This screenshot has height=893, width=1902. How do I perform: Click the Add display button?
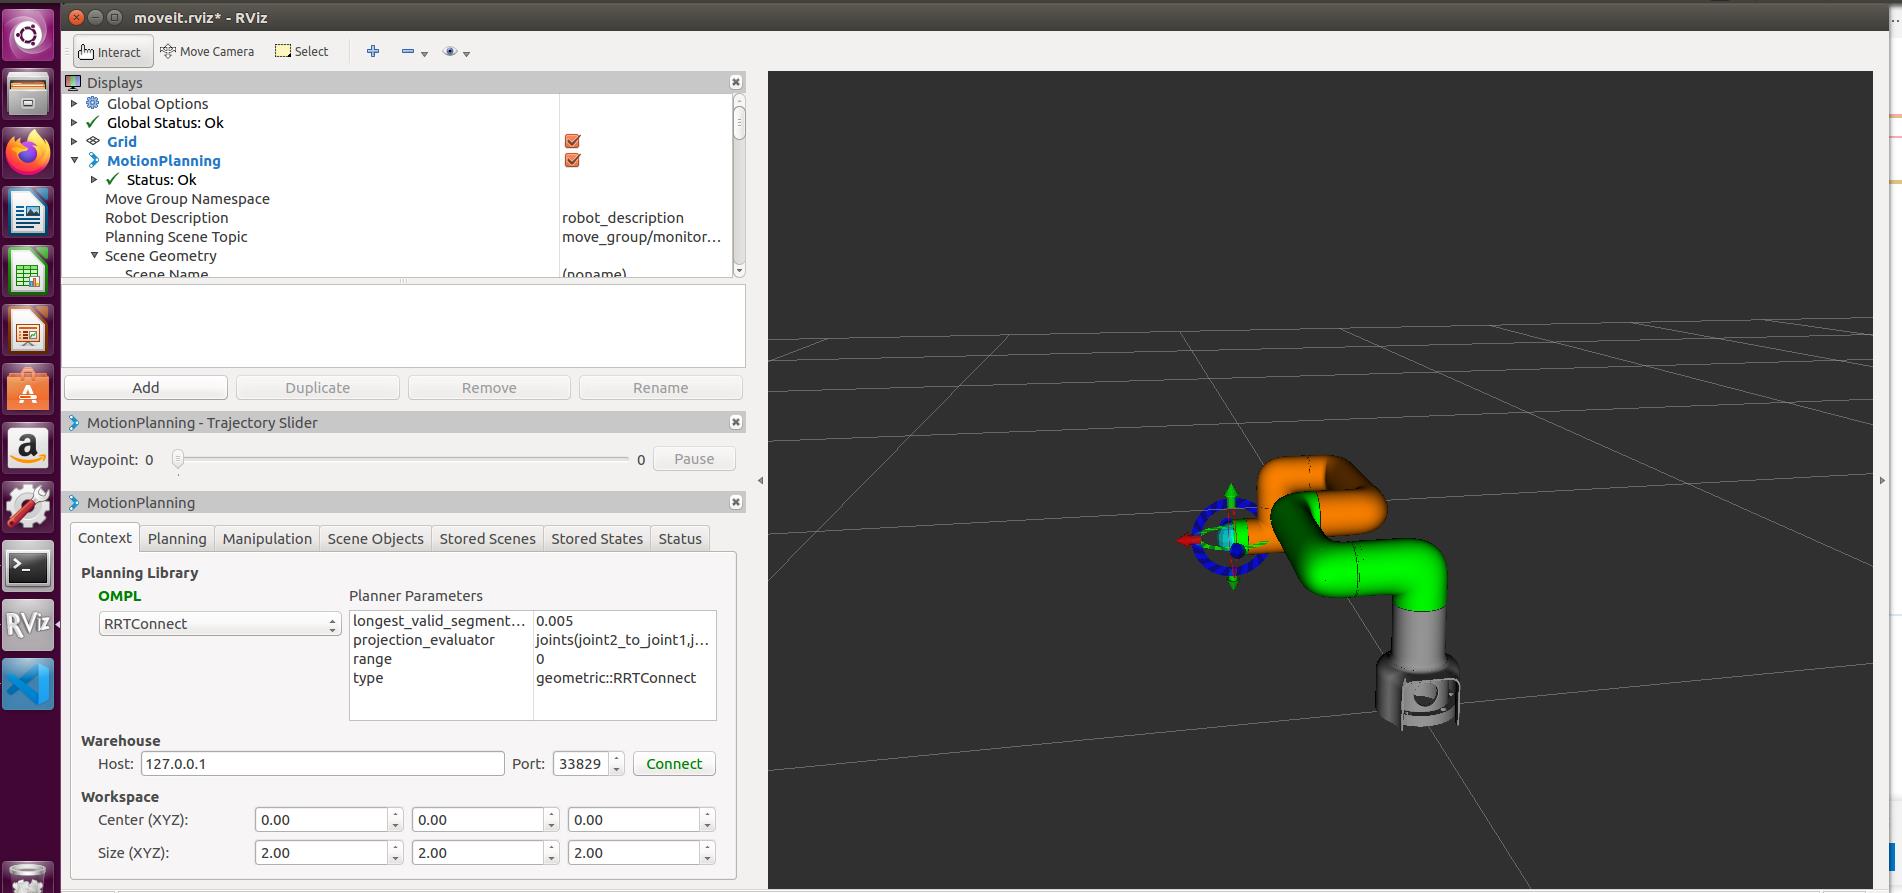pyautogui.click(x=146, y=388)
